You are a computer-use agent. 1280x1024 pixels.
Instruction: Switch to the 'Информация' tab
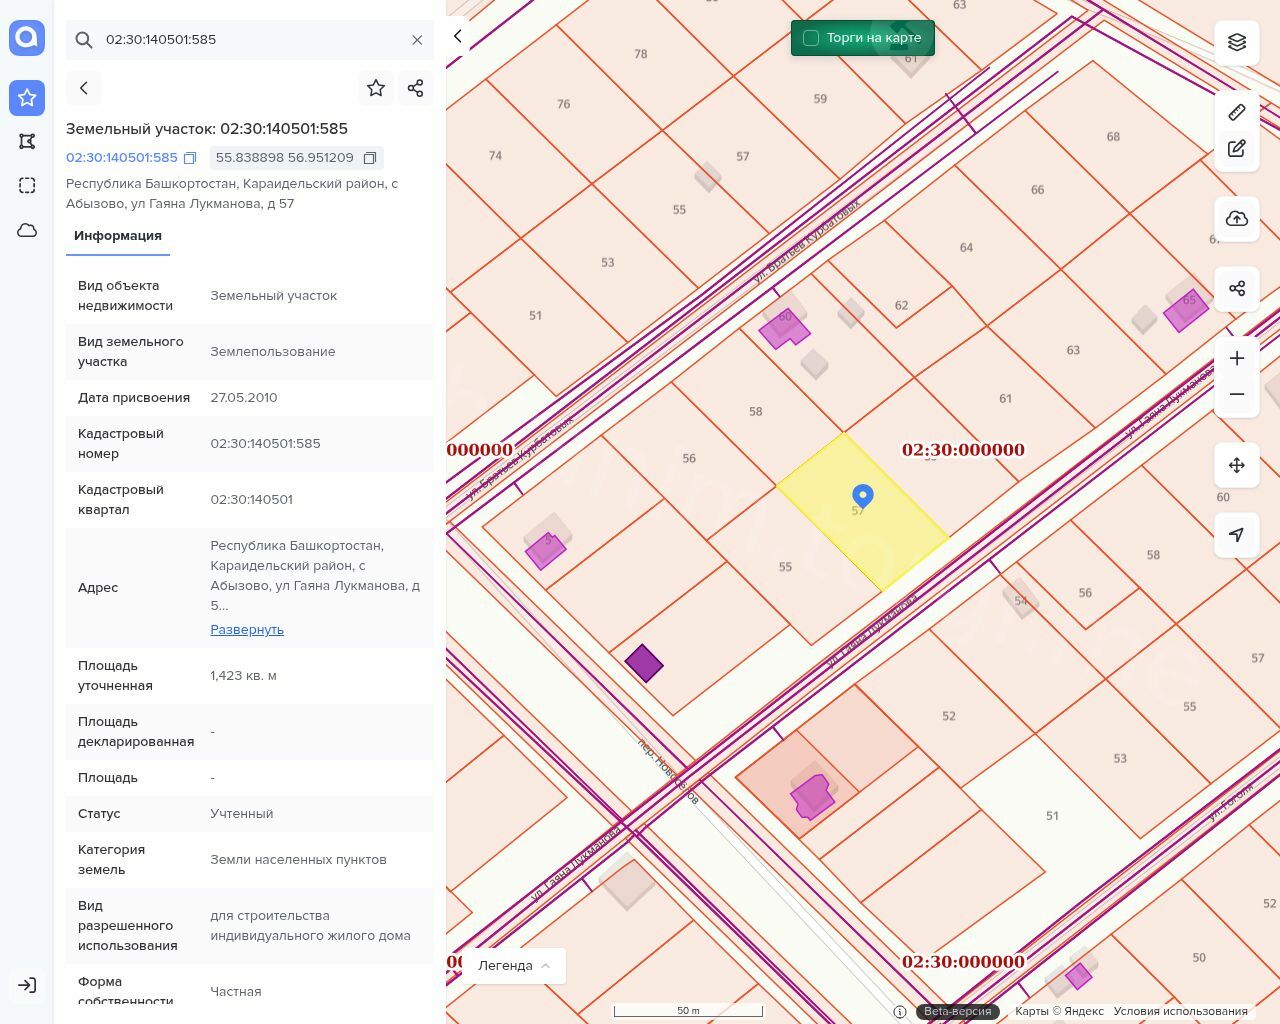point(118,236)
